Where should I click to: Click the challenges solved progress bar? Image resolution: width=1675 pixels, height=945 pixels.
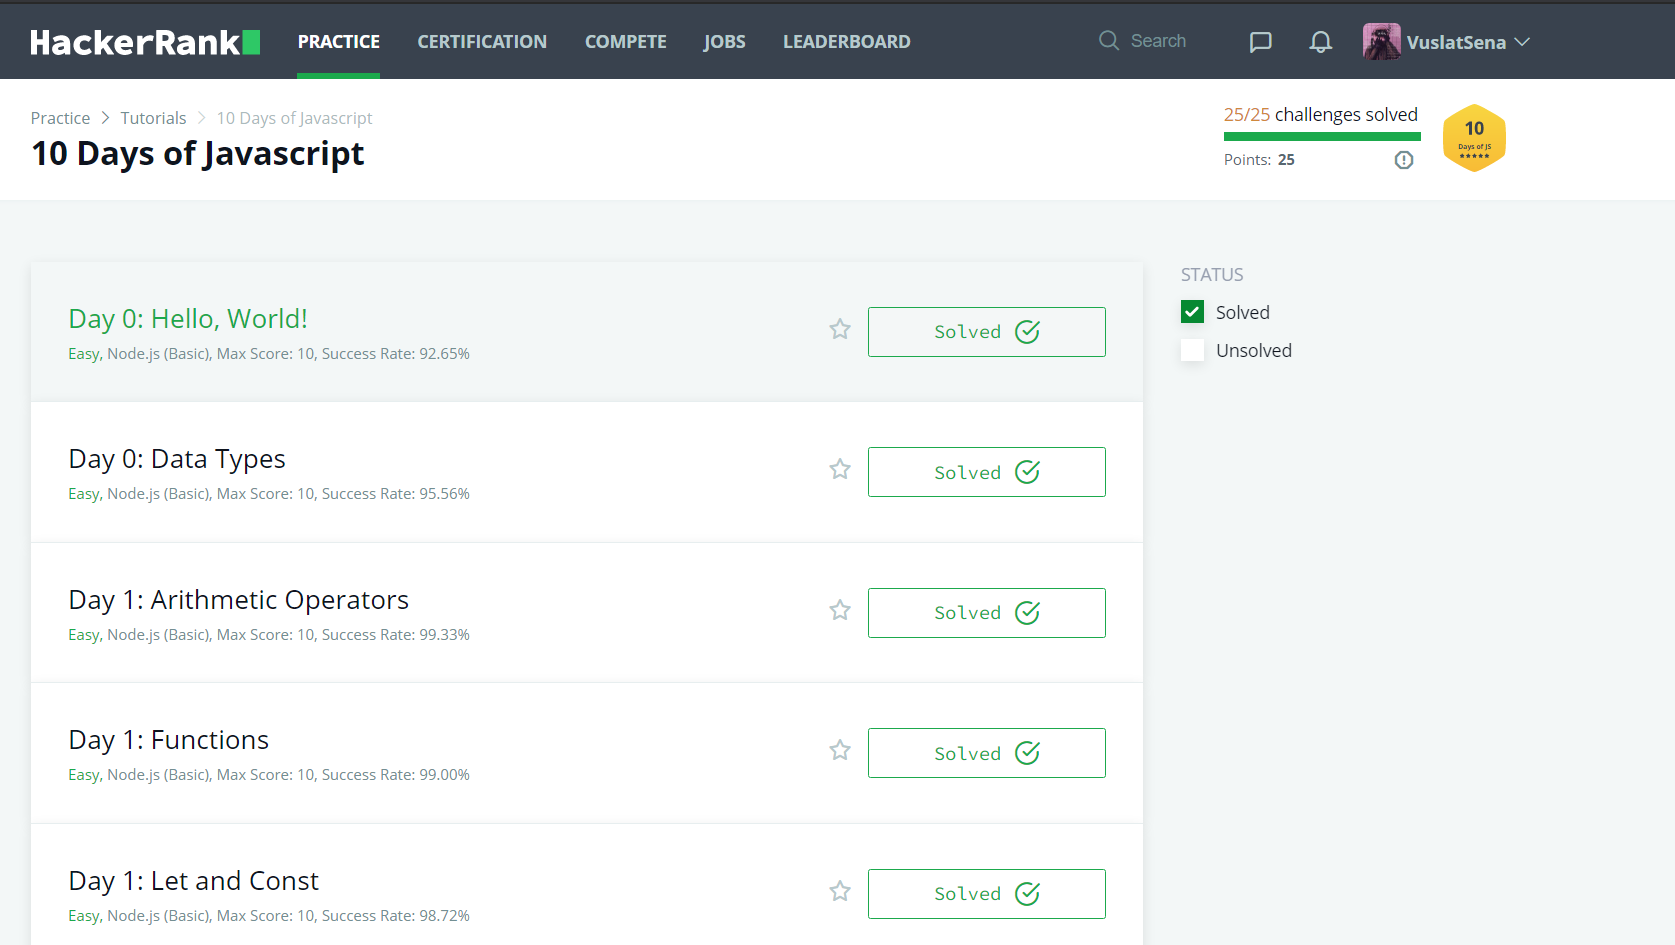point(1321,133)
